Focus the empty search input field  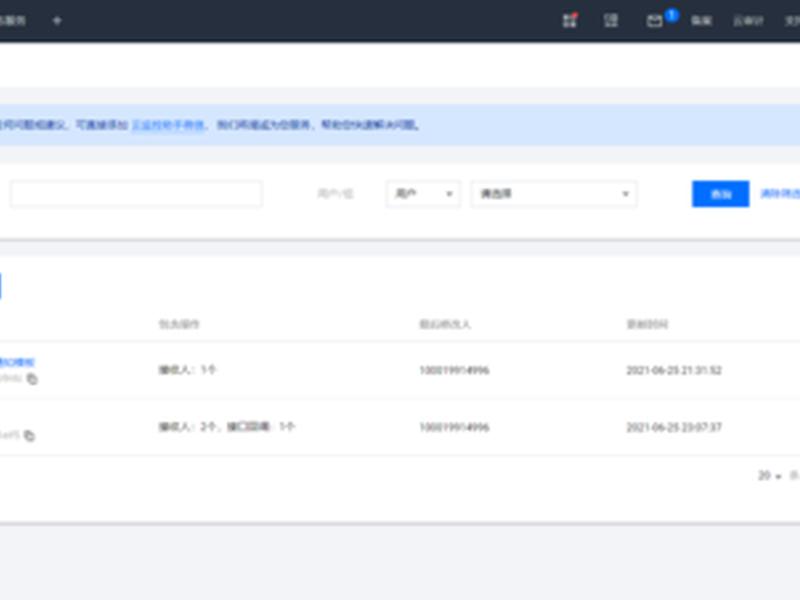click(x=136, y=194)
